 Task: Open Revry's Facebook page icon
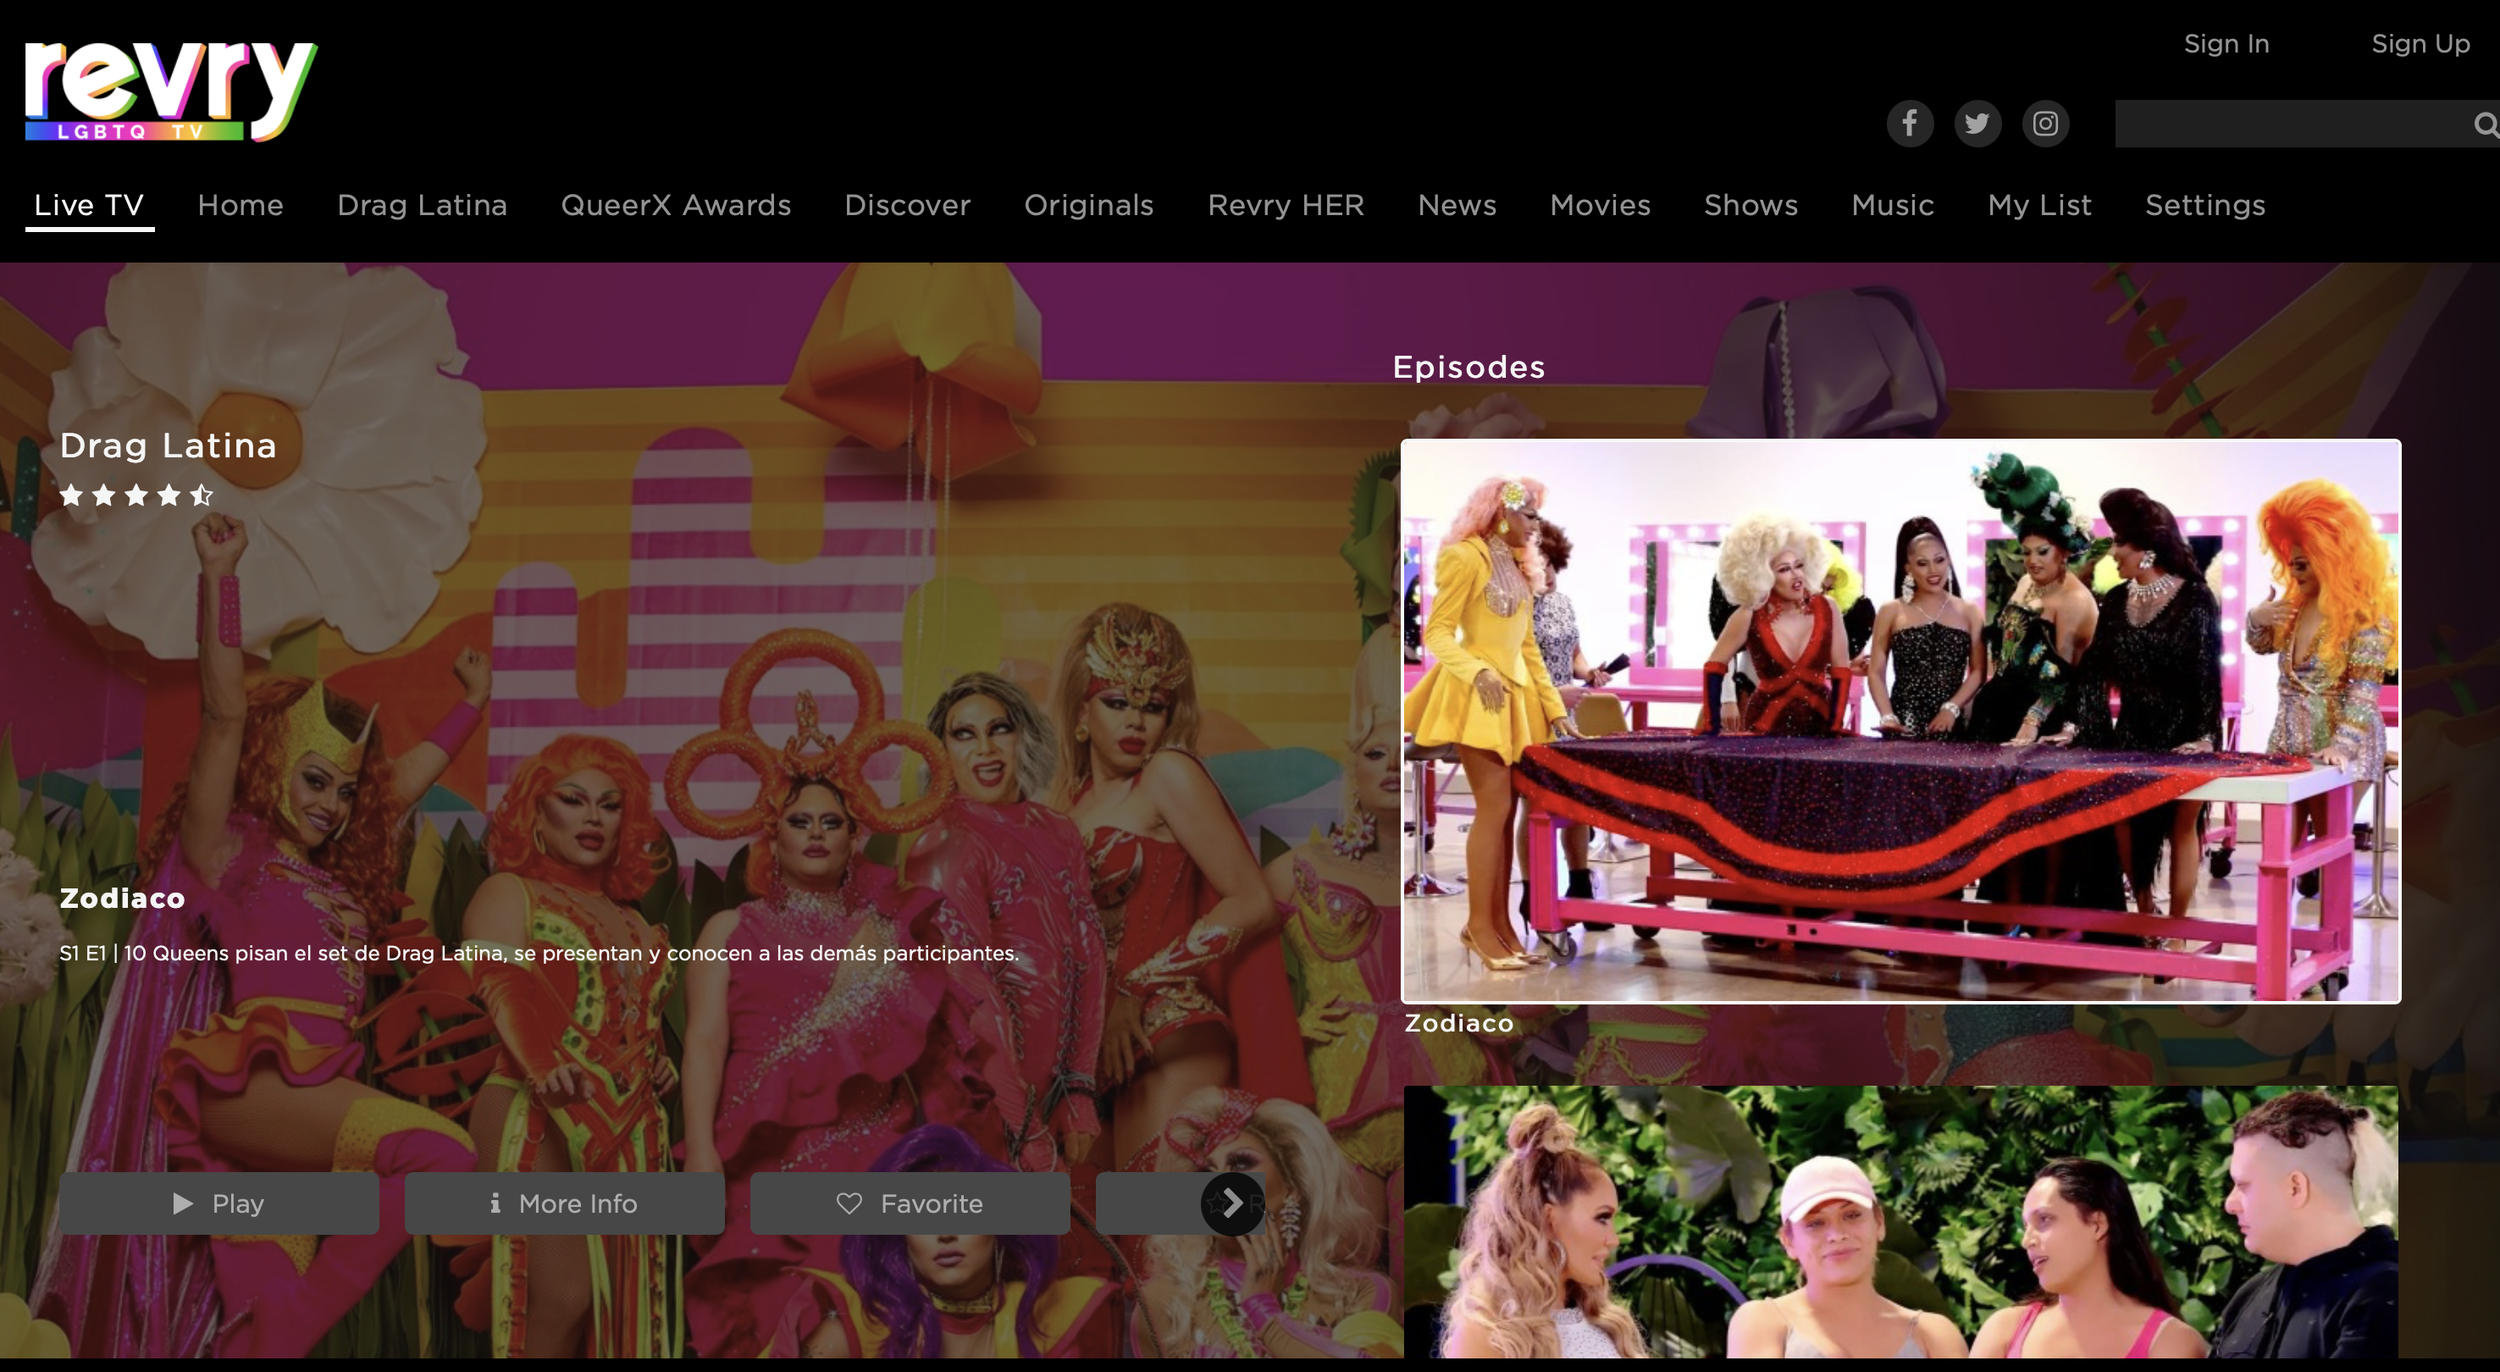[1909, 124]
